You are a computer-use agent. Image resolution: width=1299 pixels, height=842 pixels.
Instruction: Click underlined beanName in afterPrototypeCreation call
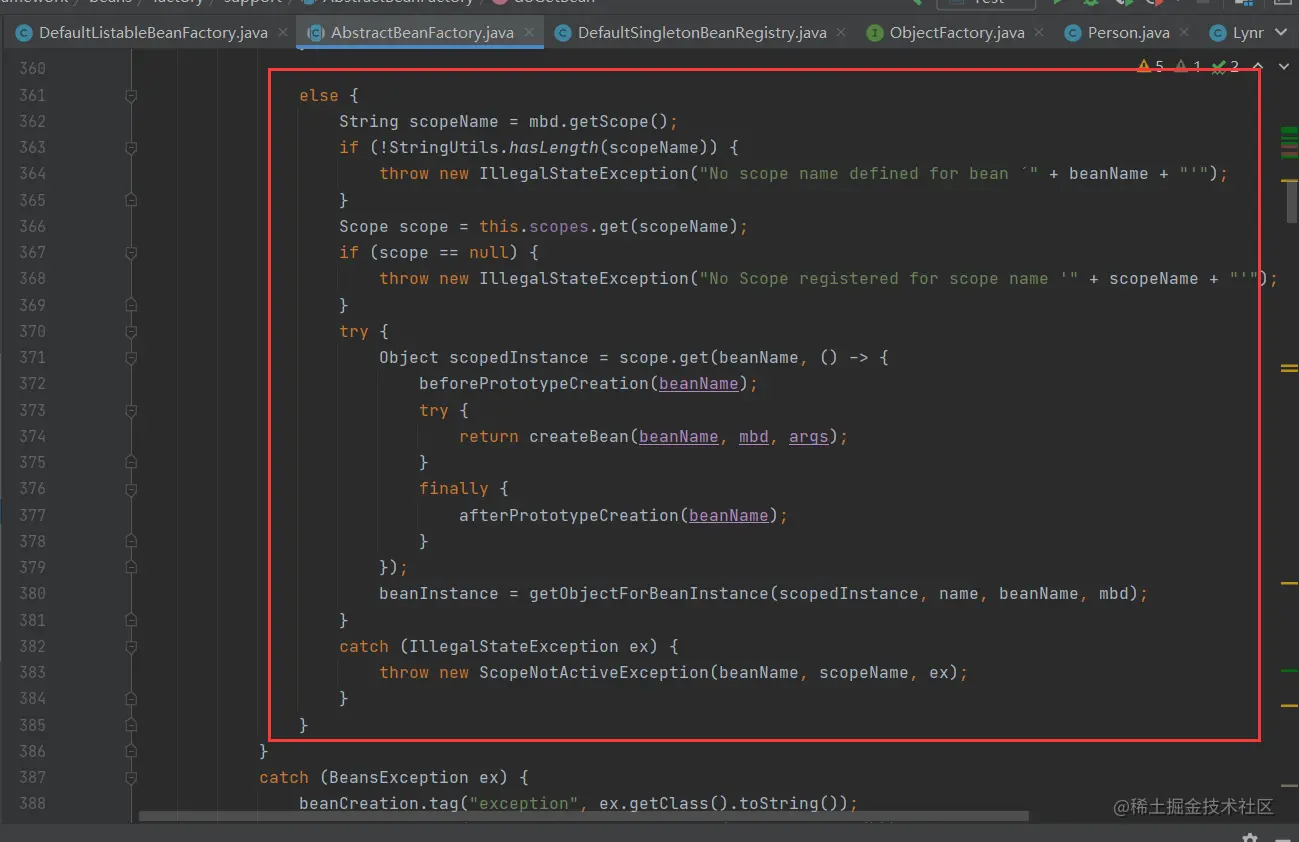tap(729, 515)
